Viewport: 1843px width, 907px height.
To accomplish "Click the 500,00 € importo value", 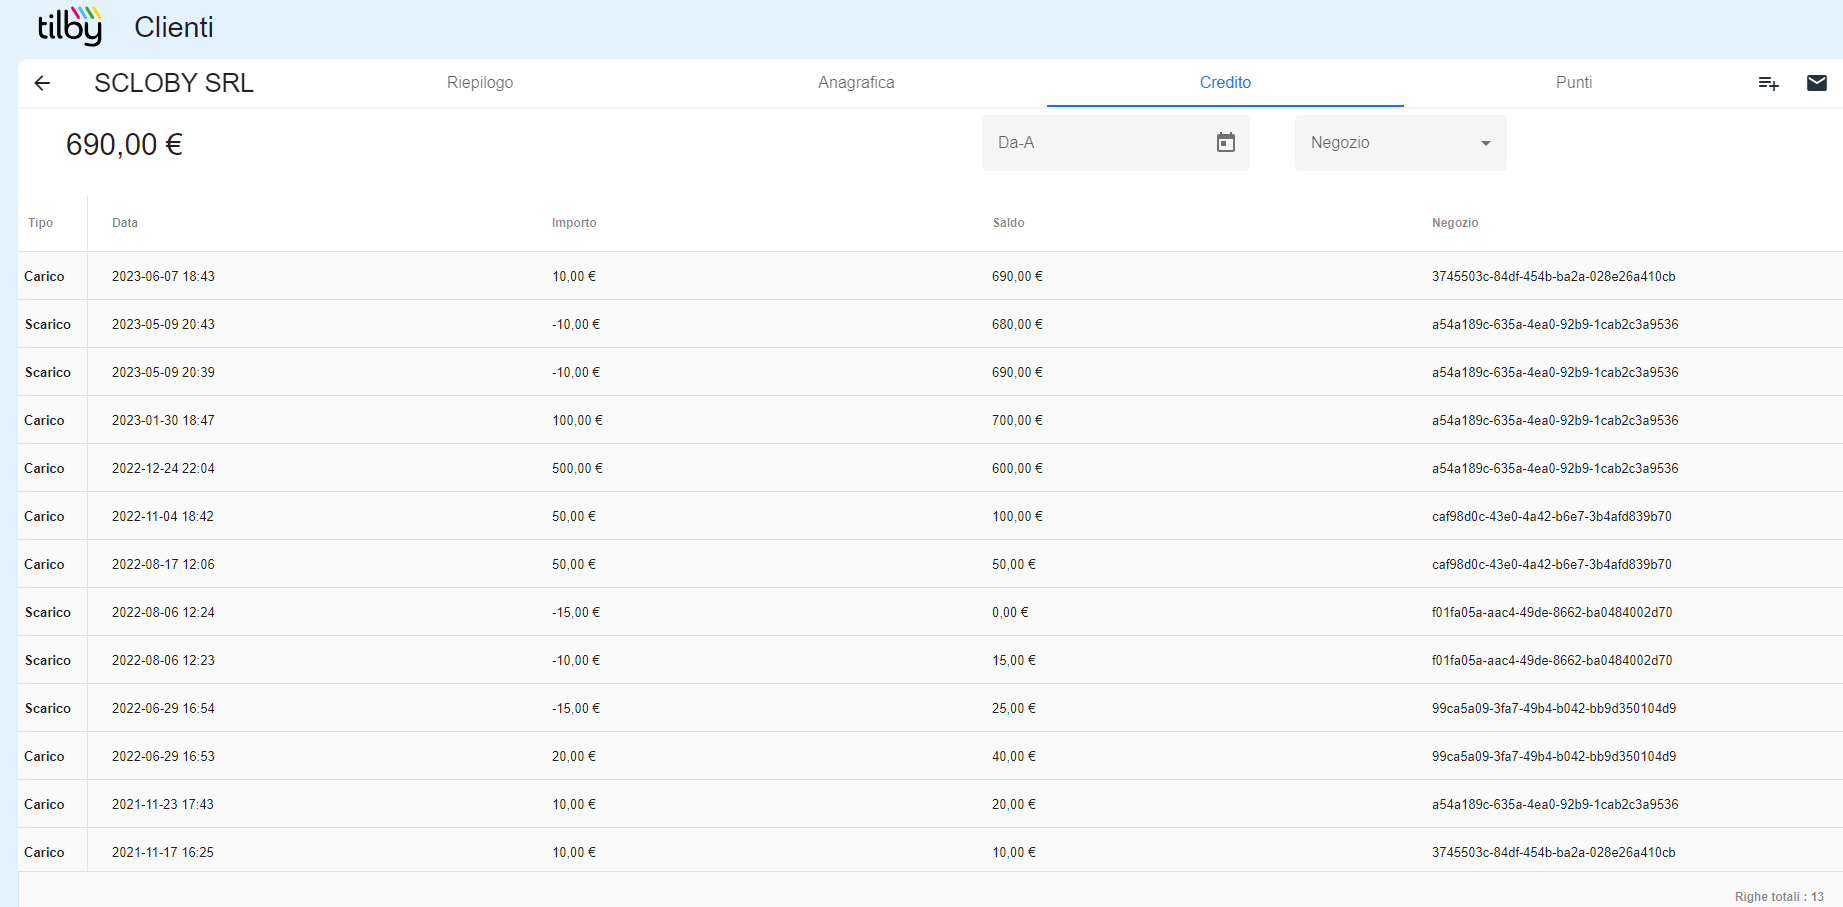I will 577,469.
